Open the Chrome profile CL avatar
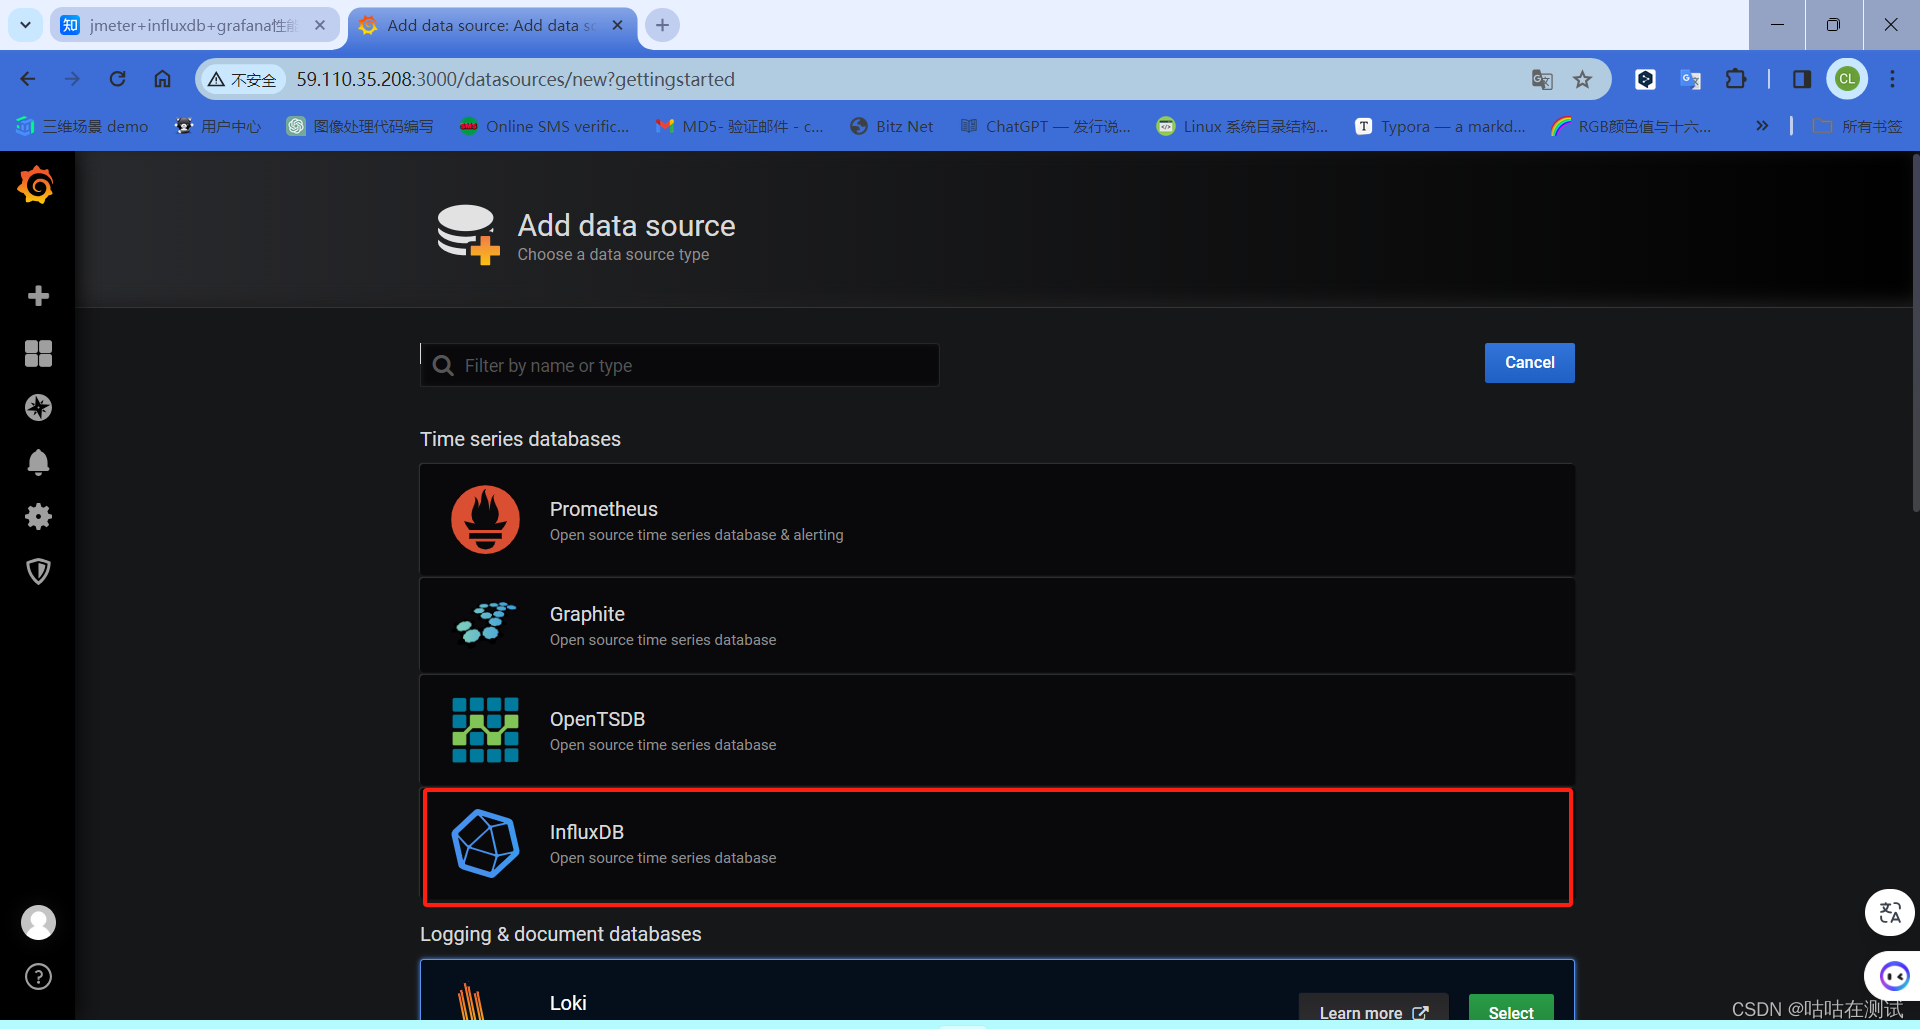Screen dimensions: 1920x1029 pos(1847,79)
